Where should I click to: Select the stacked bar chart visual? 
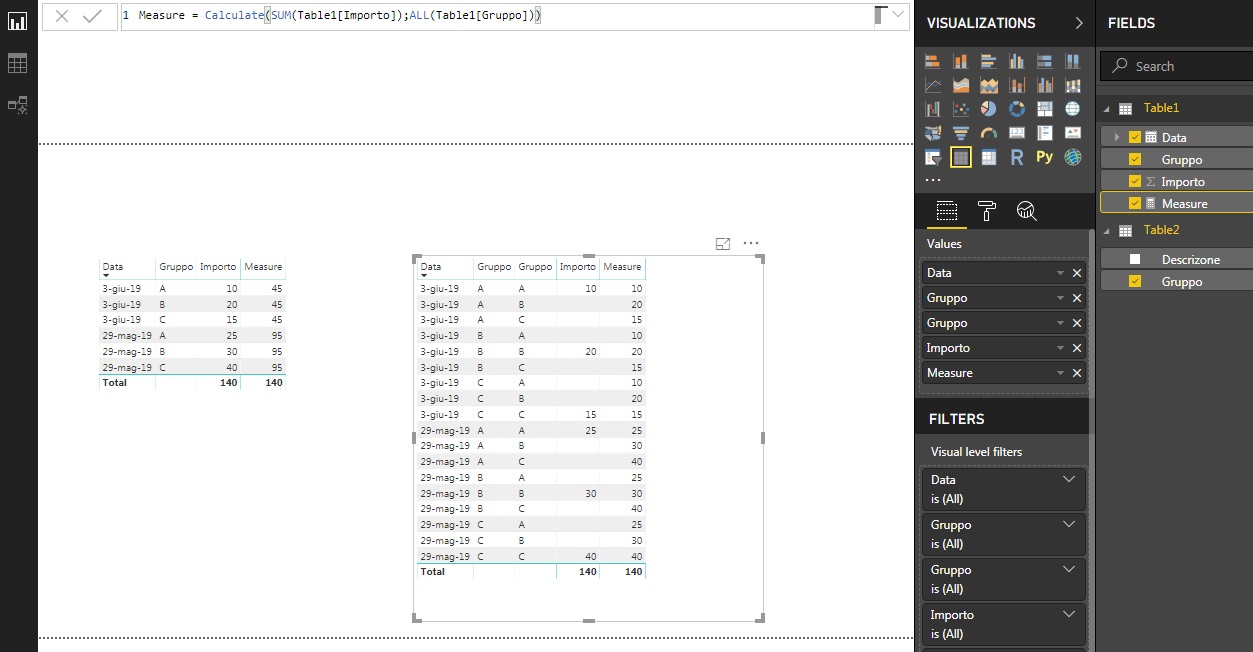(x=933, y=61)
